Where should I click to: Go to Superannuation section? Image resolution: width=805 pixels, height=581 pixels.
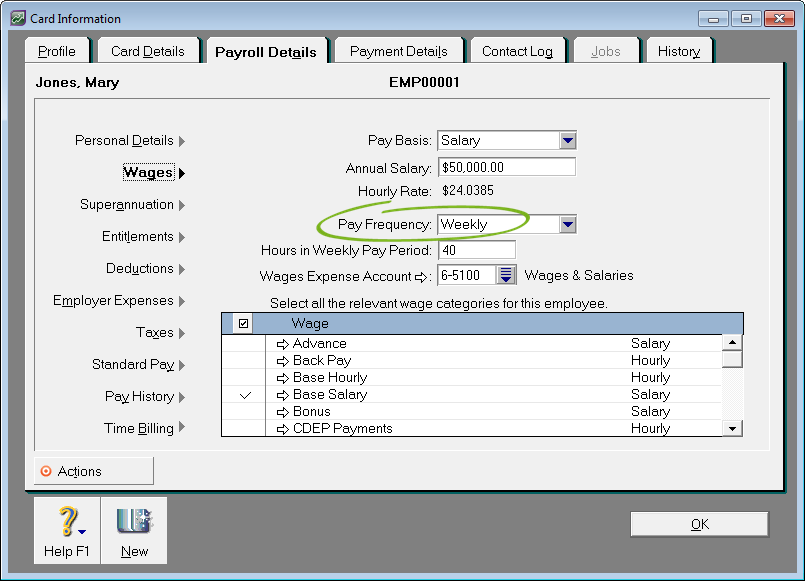(127, 205)
